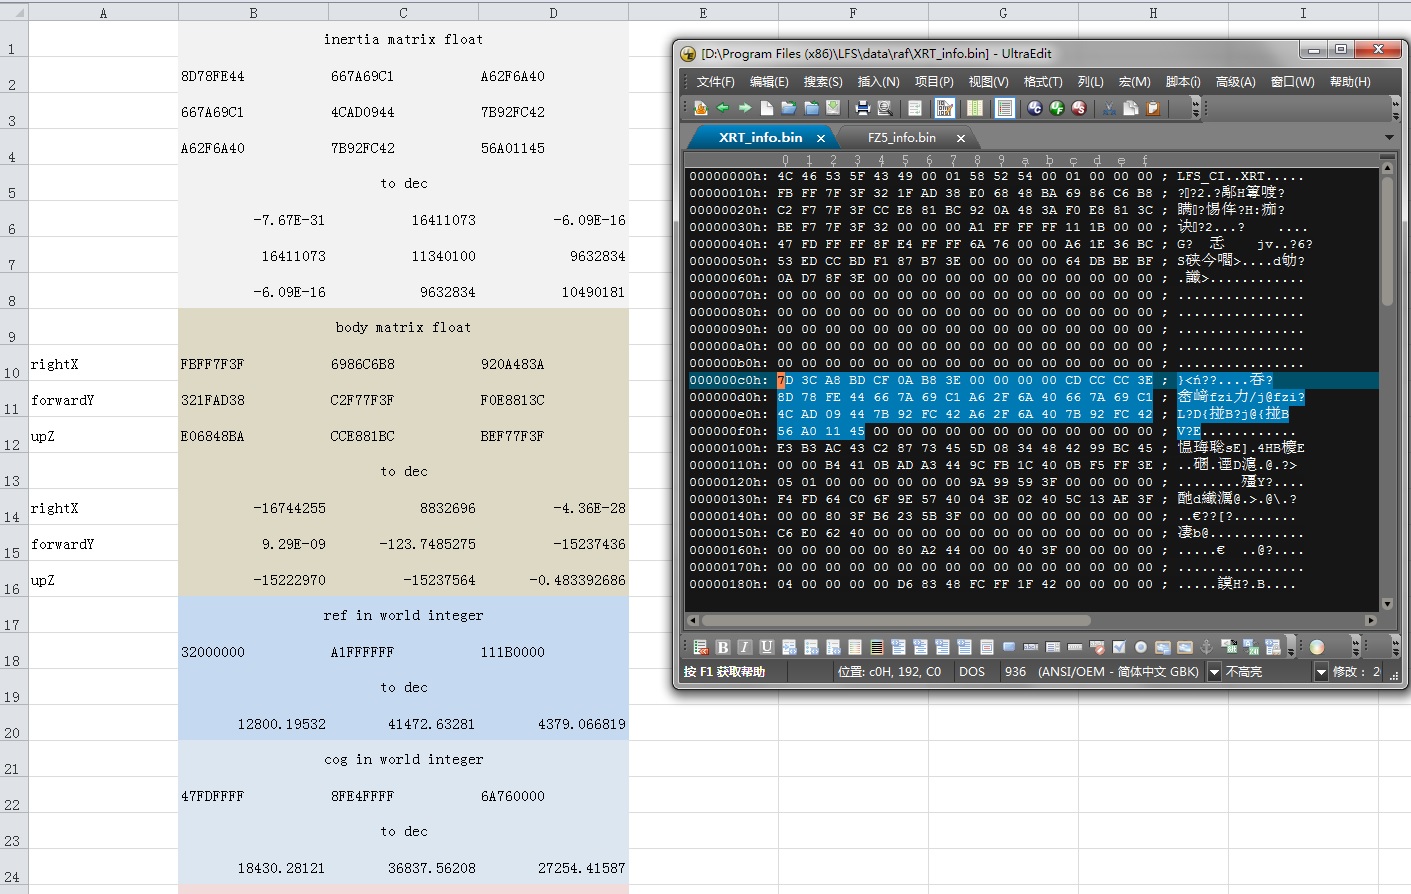The width and height of the screenshot is (1411, 894).
Task: Select cell with value 47FDFFFF
Action: [x=253, y=795]
